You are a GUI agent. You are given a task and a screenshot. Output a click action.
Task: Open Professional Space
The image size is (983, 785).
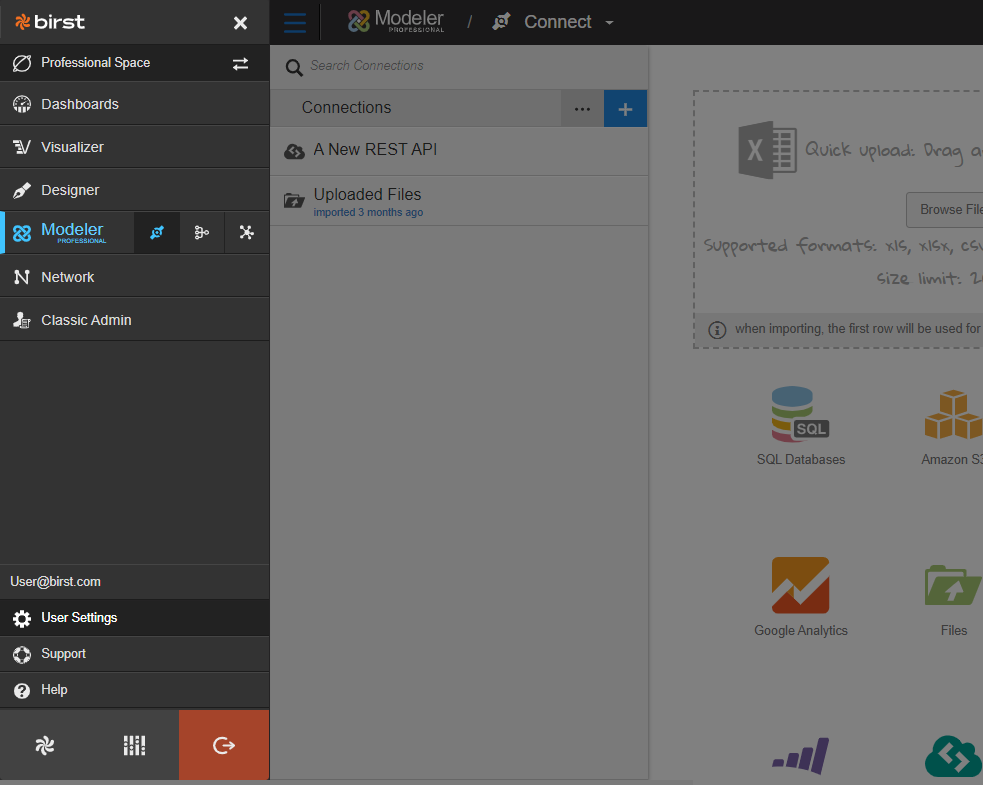pyautogui.click(x=95, y=63)
